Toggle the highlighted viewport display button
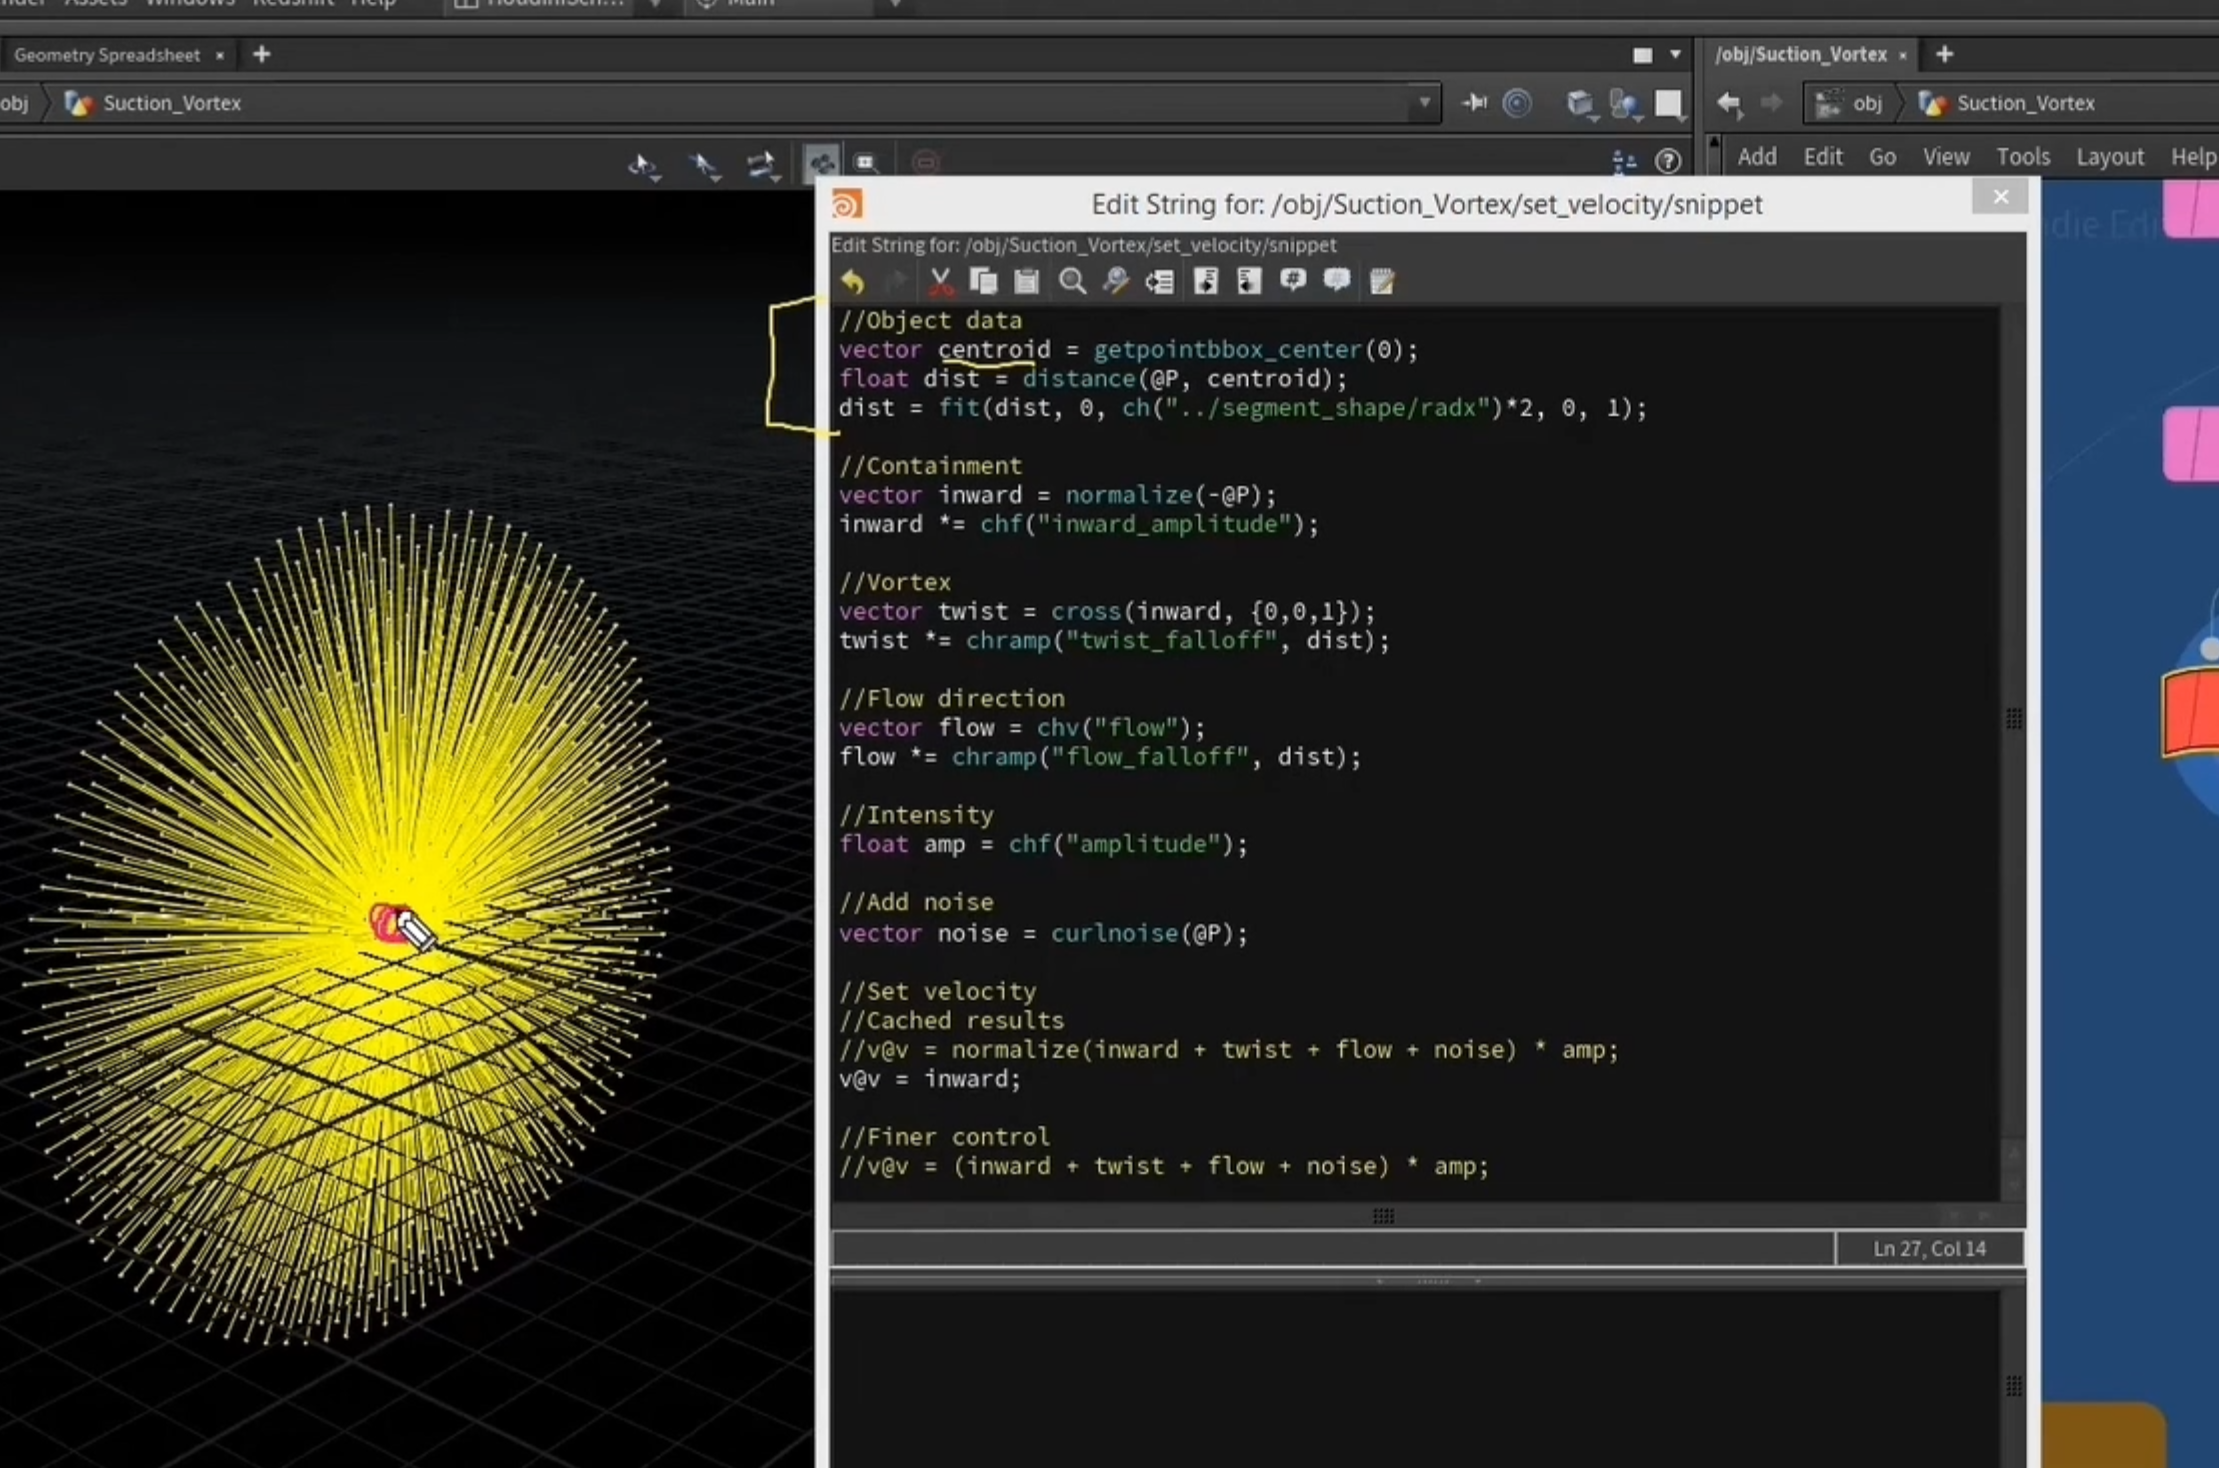 point(822,162)
